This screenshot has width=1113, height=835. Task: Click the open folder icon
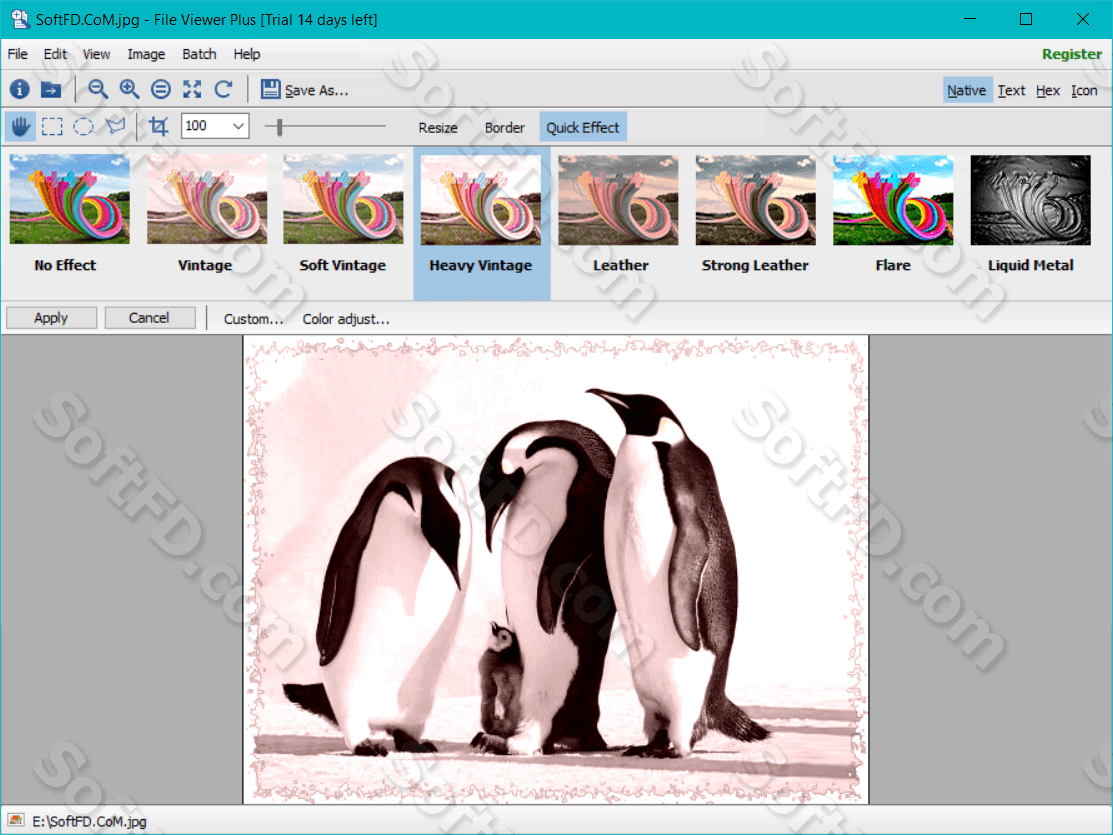click(50, 89)
